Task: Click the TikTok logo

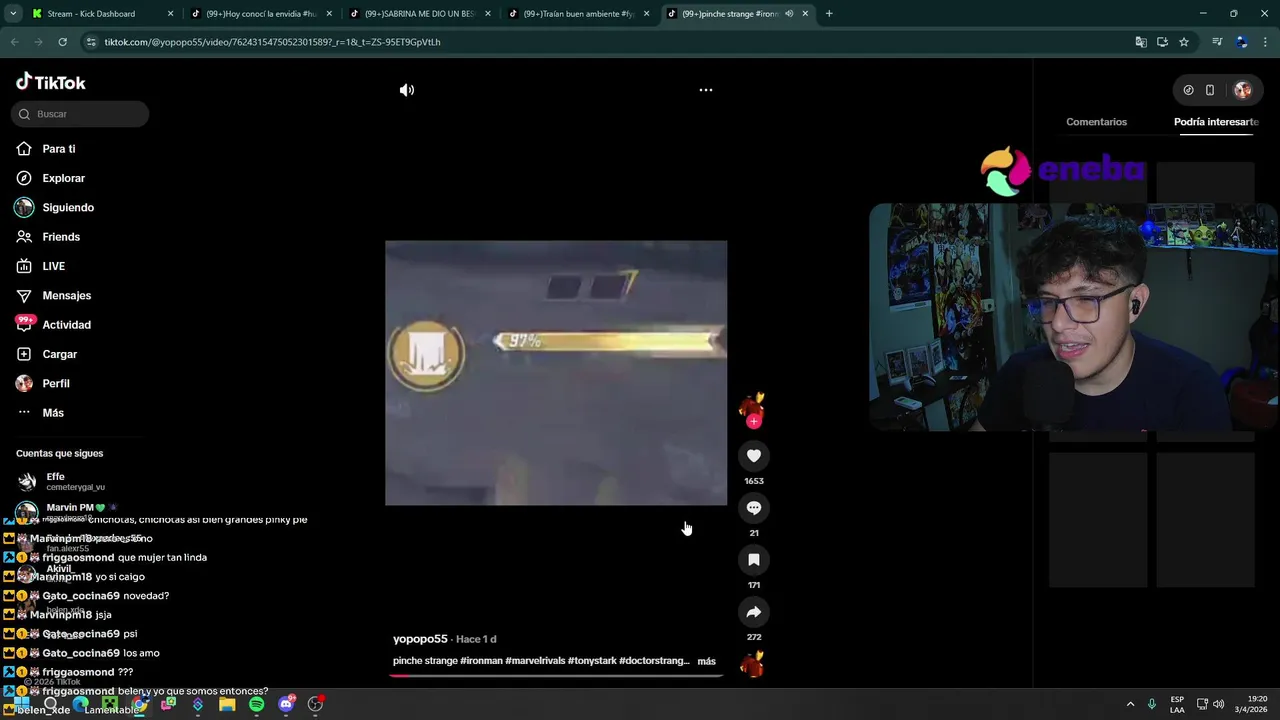Action: point(51,83)
